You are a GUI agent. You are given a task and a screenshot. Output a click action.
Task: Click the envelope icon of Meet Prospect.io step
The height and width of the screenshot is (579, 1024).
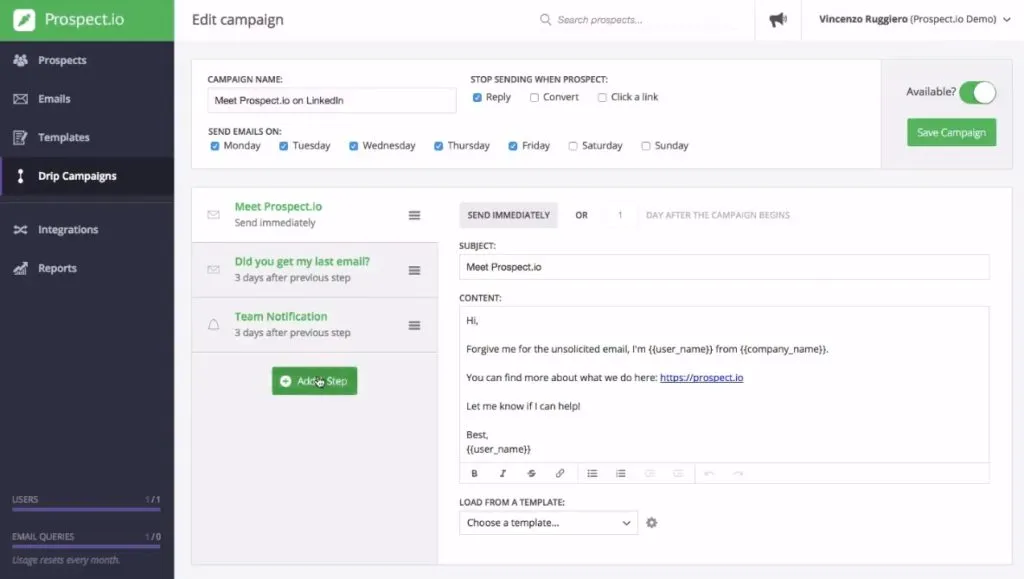pyautogui.click(x=214, y=215)
